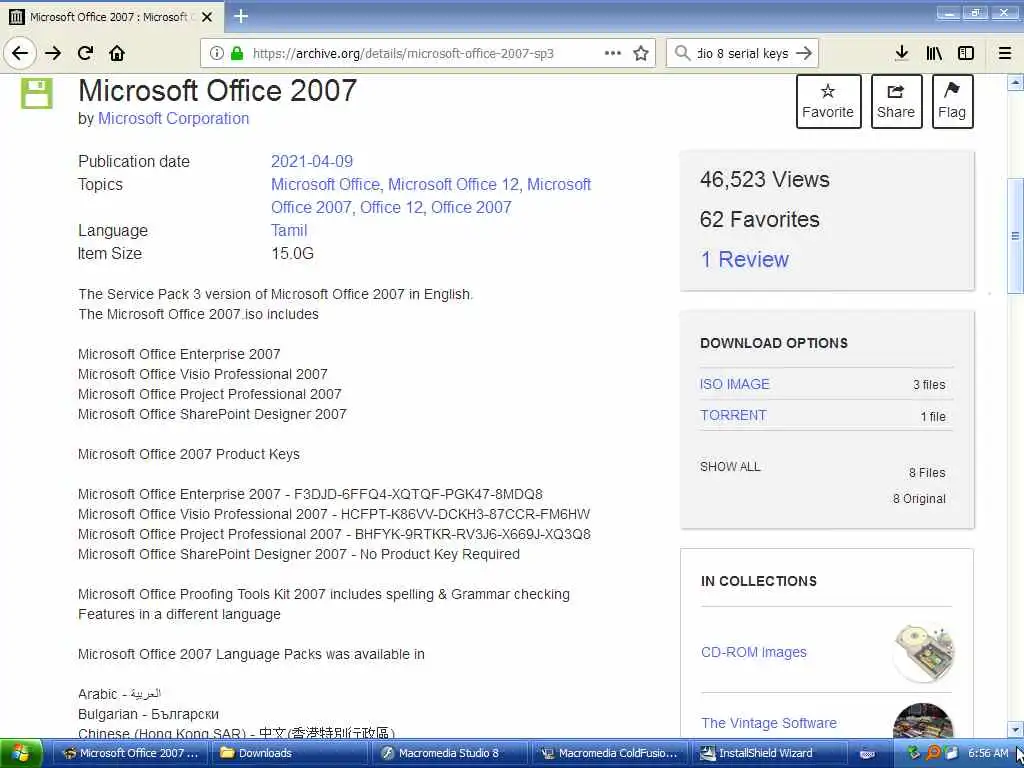Open Microsoft Corporation creator link
This screenshot has width=1024, height=768.
click(174, 118)
